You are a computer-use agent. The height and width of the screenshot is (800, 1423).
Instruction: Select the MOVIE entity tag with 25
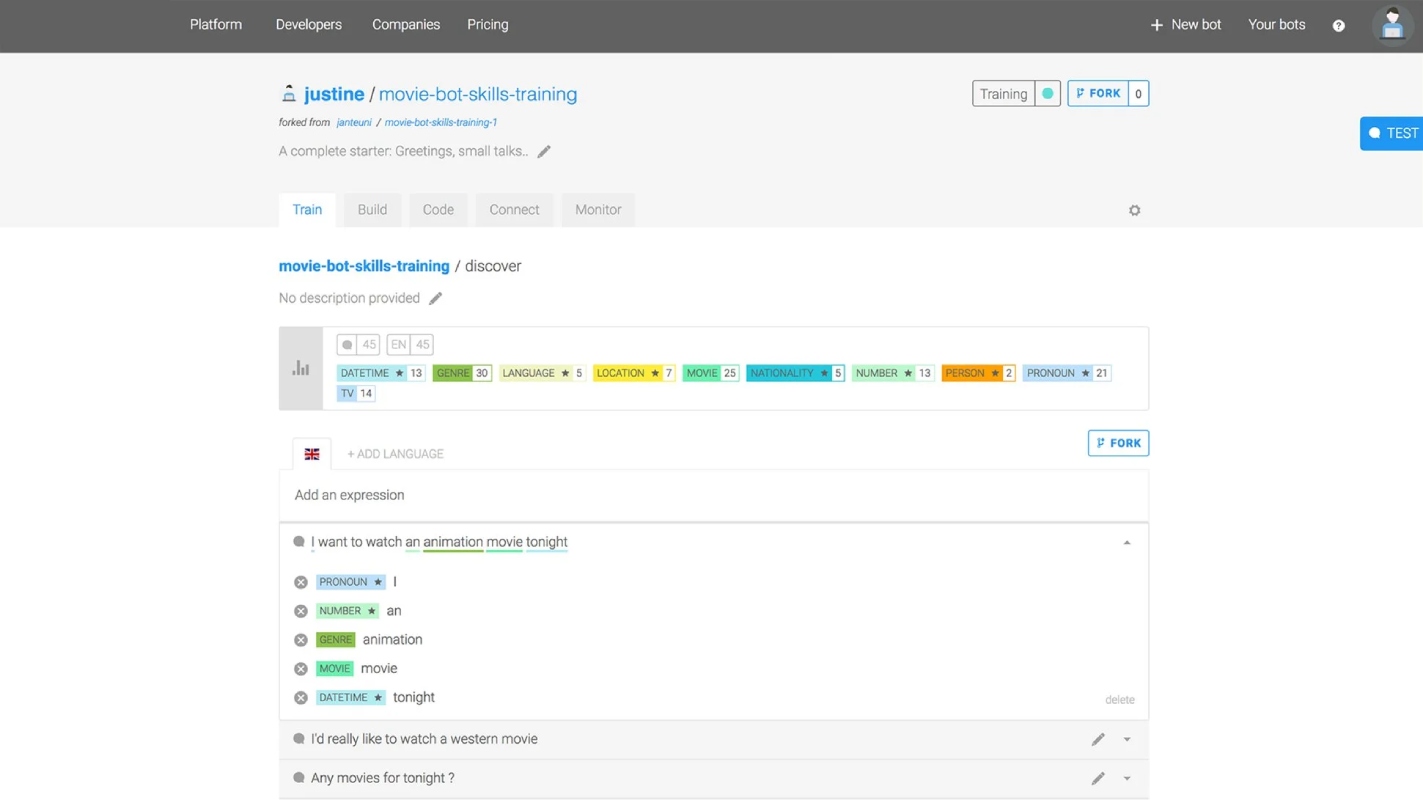(x=711, y=373)
